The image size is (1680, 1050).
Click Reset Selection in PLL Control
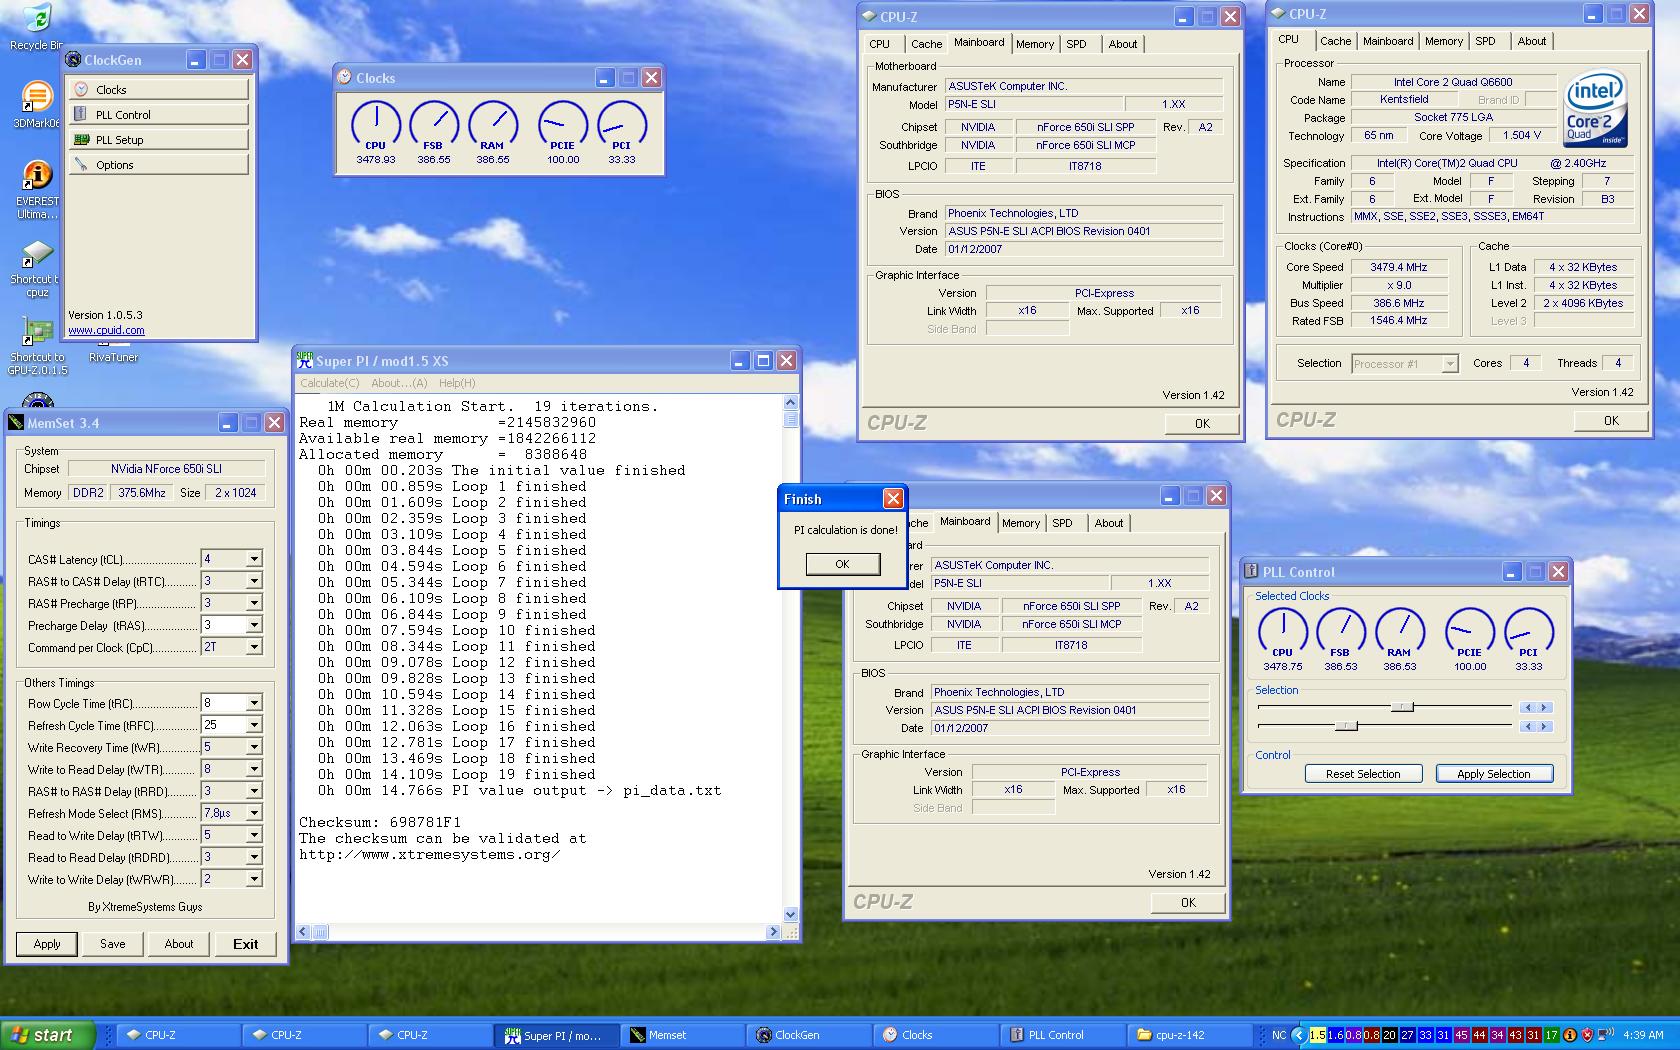point(1363,774)
